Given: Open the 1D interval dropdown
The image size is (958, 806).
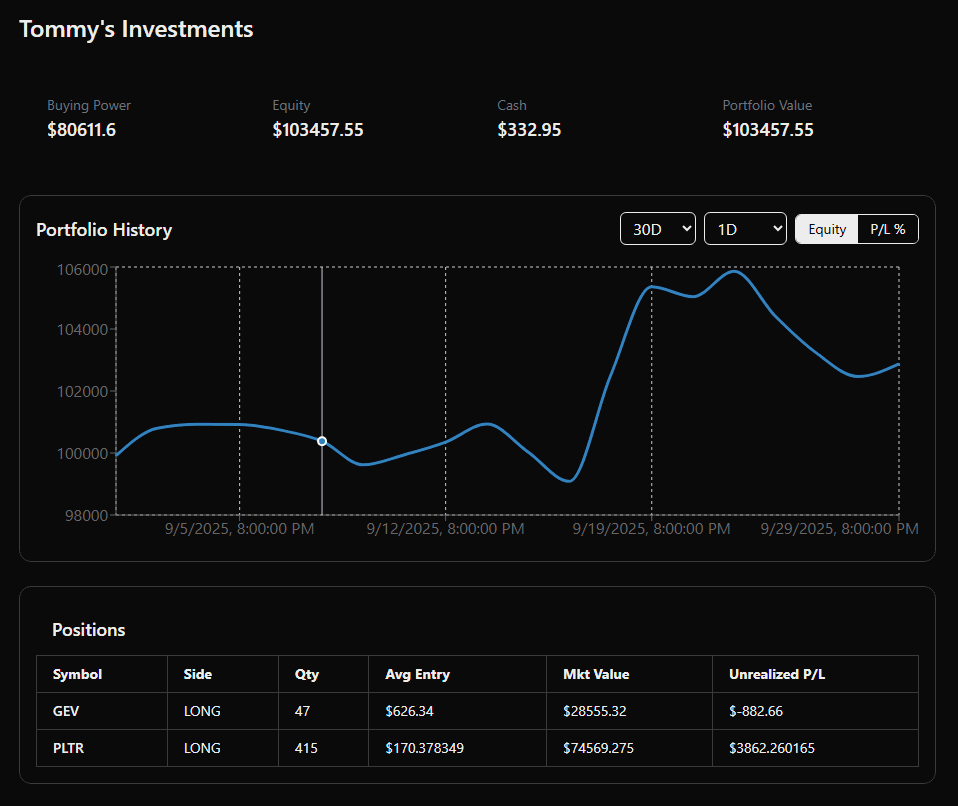Looking at the screenshot, I should (744, 228).
